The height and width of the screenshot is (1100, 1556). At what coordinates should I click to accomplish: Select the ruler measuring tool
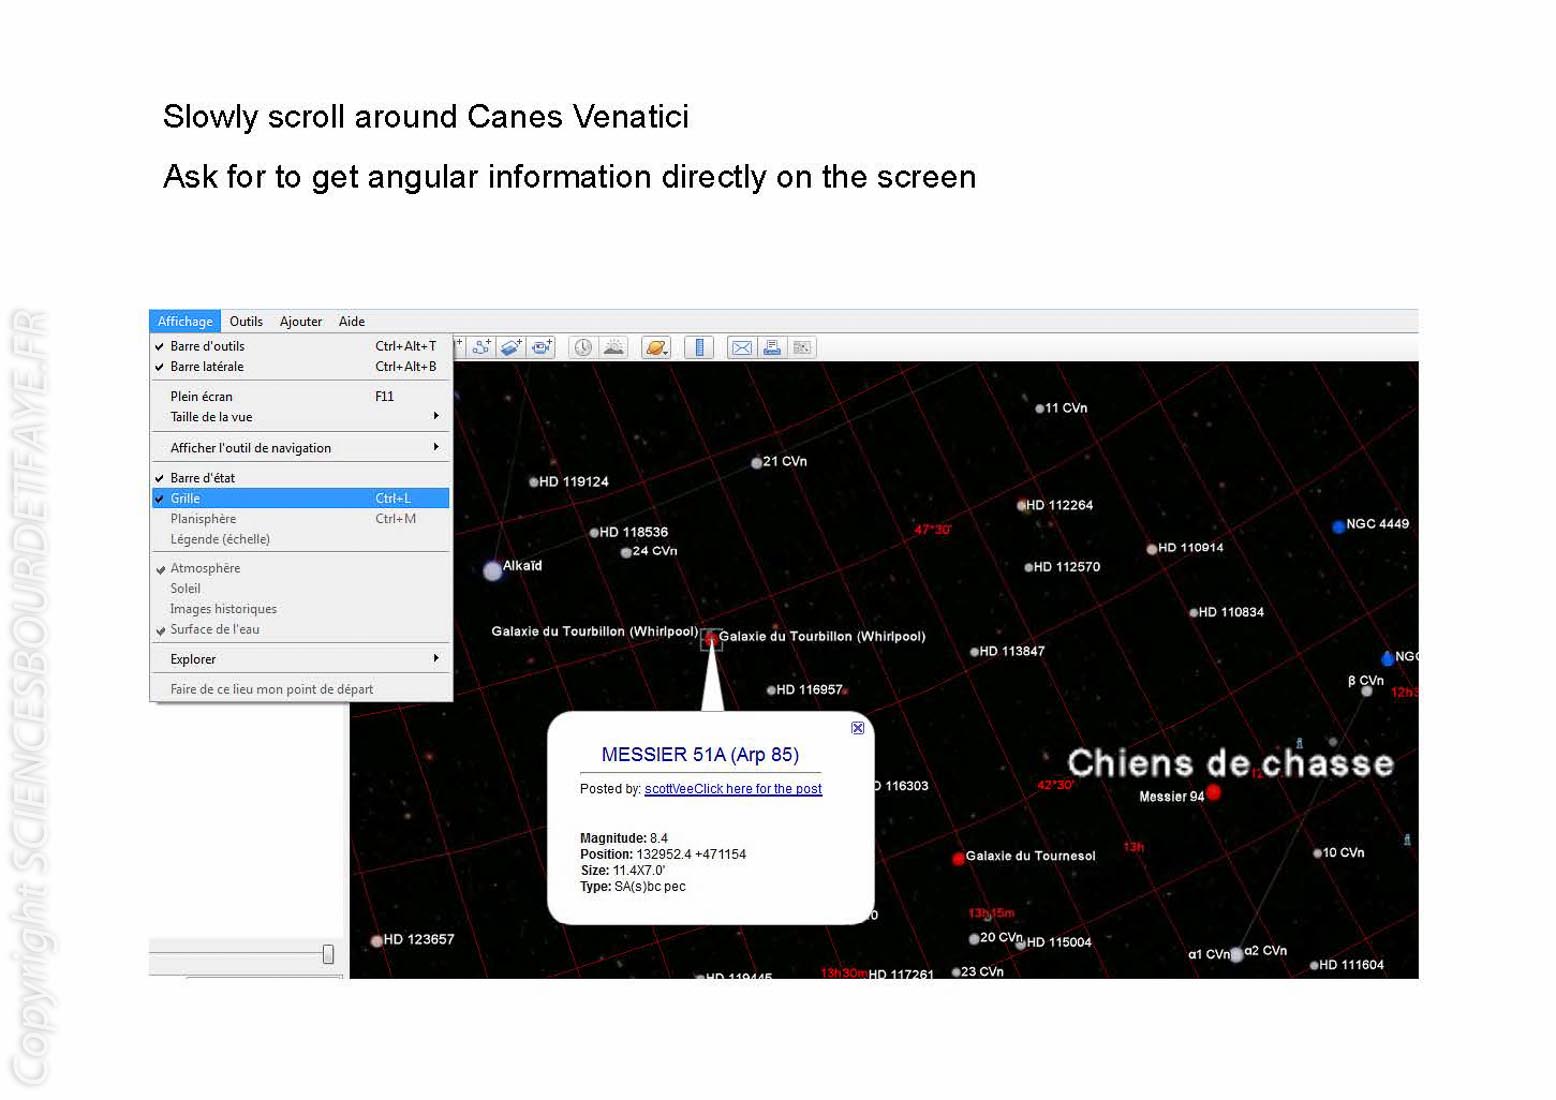pyautogui.click(x=699, y=347)
